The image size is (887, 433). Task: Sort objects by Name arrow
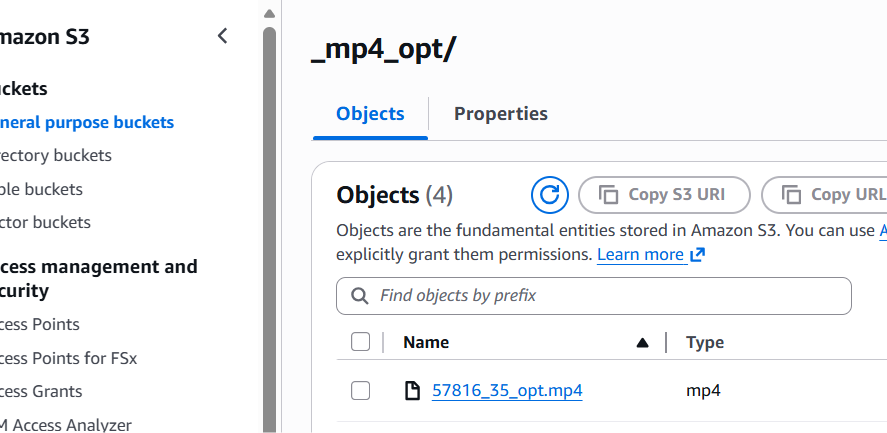pos(642,343)
